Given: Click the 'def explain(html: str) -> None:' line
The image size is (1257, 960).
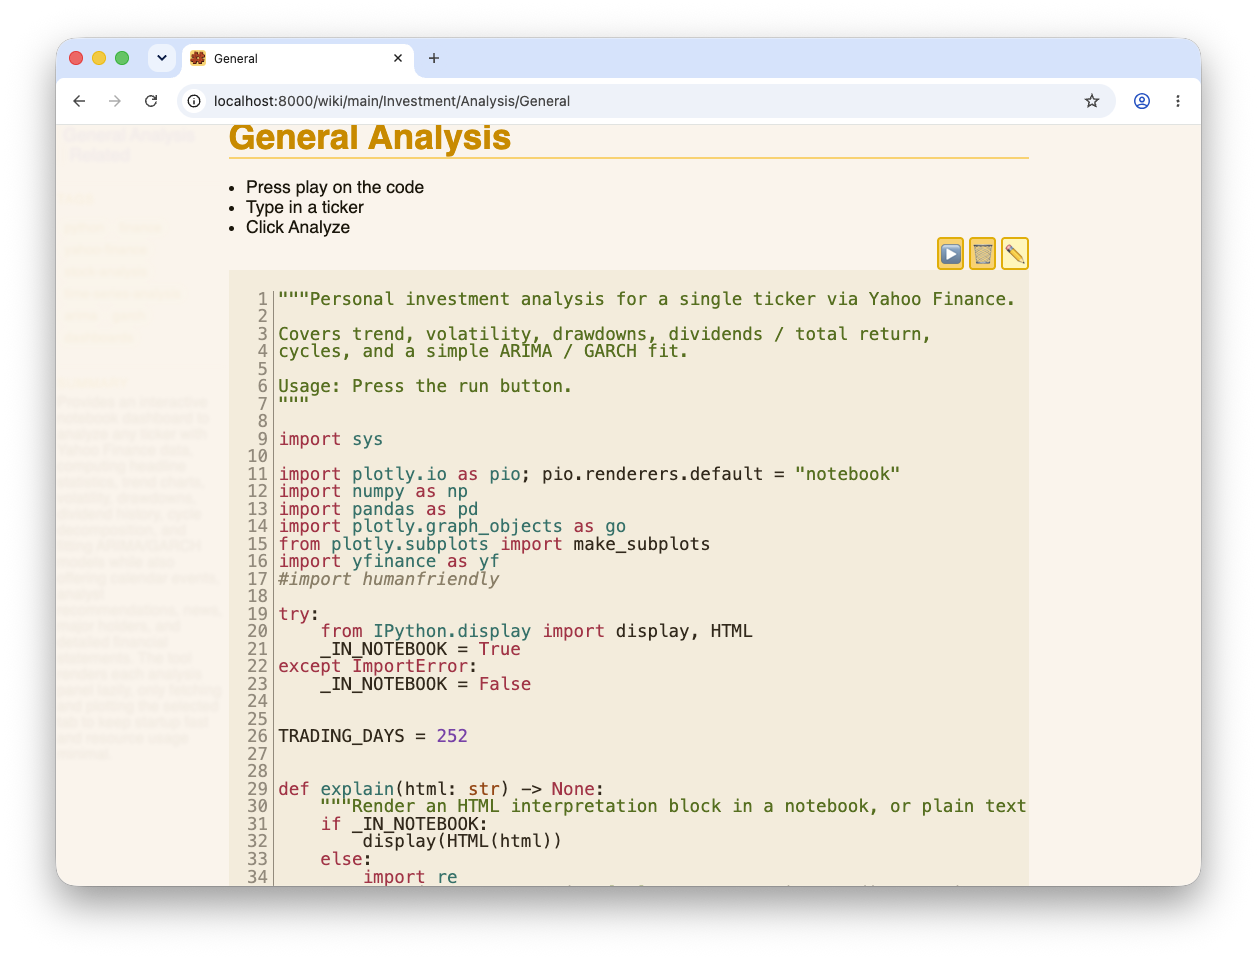Looking at the screenshot, I should pos(441,789).
